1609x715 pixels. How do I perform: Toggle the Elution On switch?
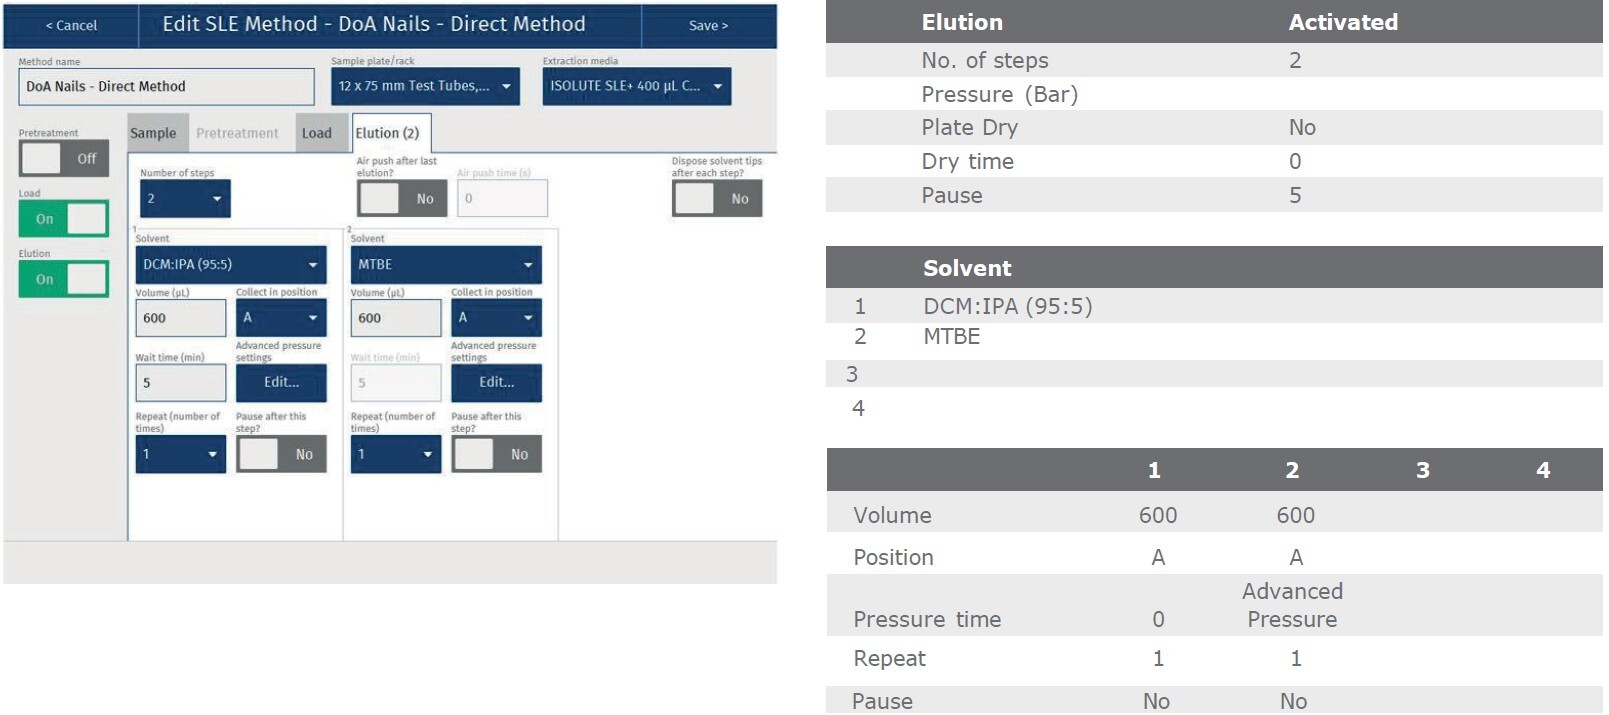[x=64, y=279]
